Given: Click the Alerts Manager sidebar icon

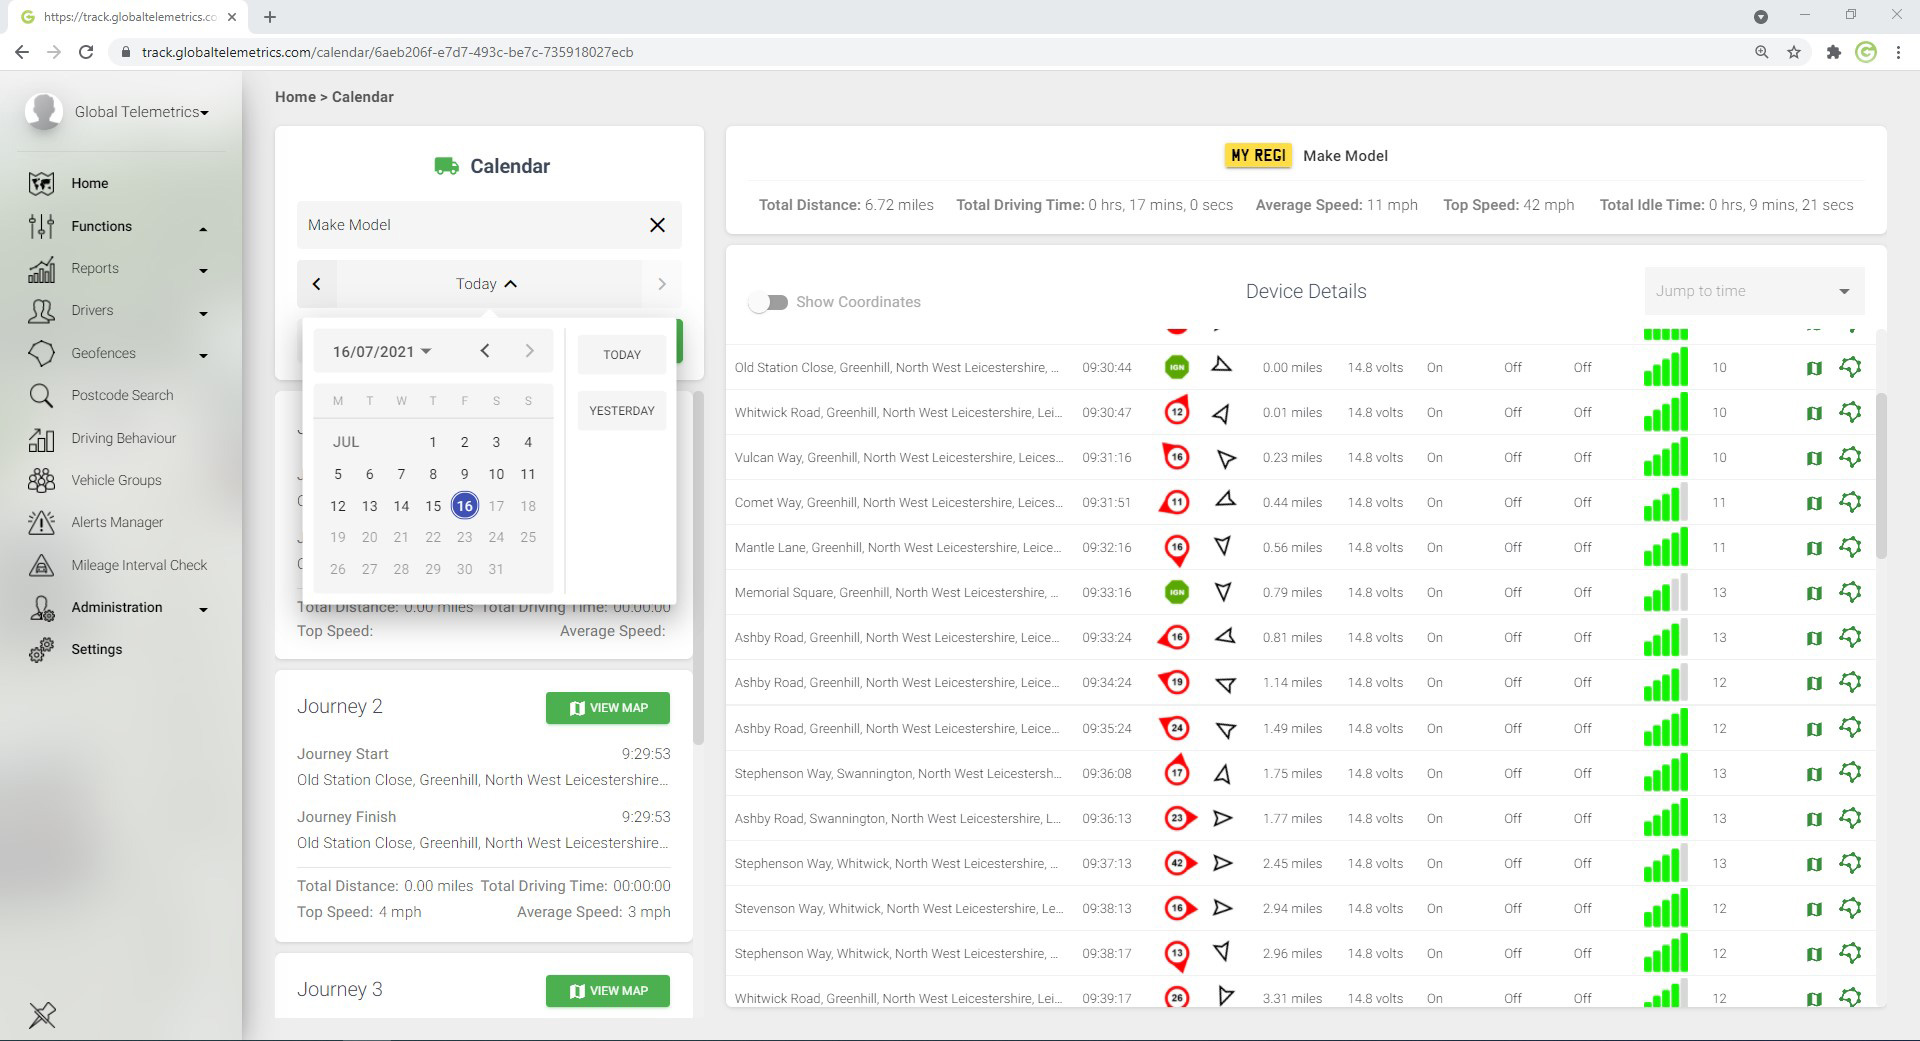Looking at the screenshot, I should click(x=41, y=522).
